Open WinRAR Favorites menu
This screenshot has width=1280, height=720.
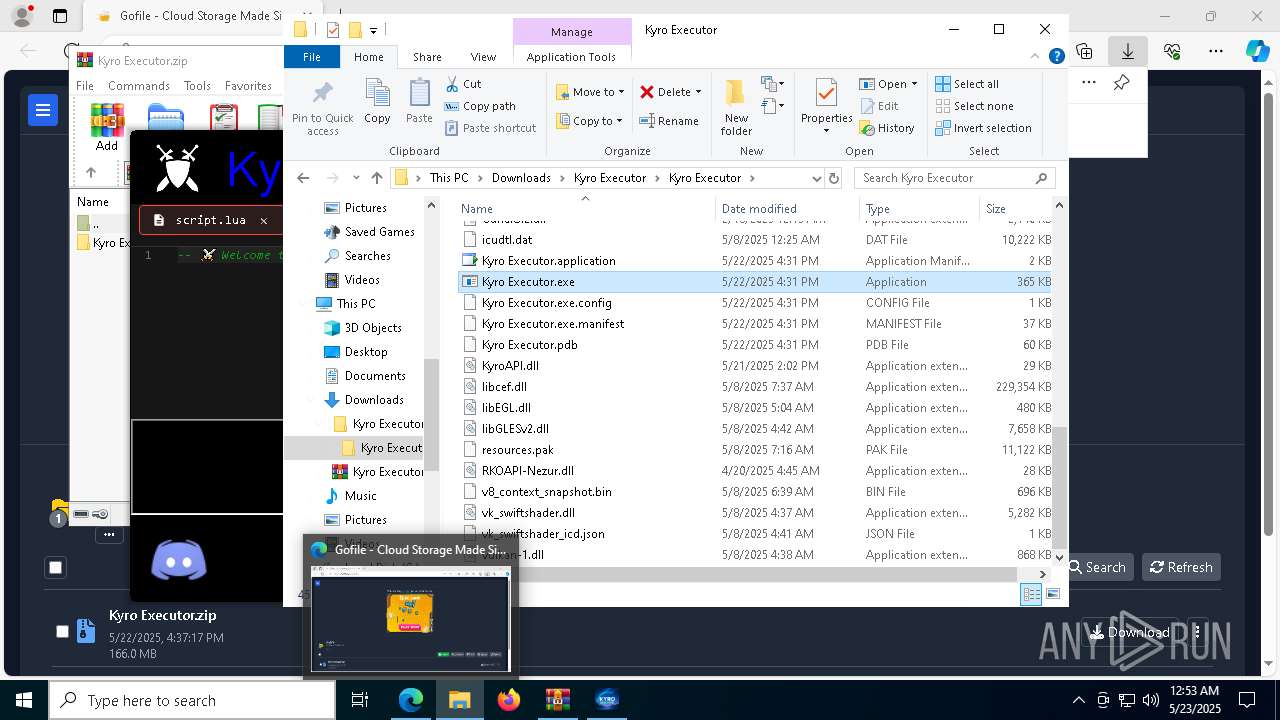click(x=248, y=86)
